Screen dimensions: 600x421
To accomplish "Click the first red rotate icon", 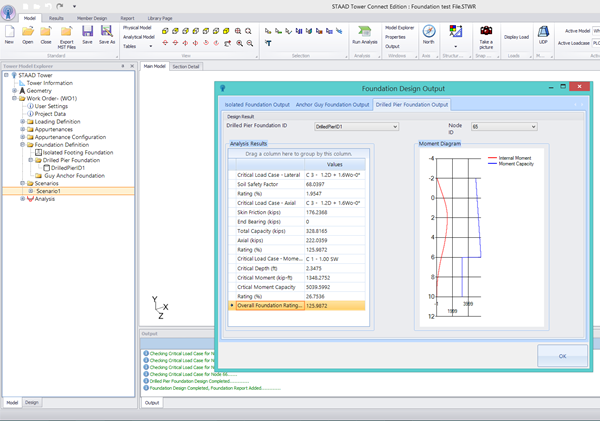I will [165, 43].
